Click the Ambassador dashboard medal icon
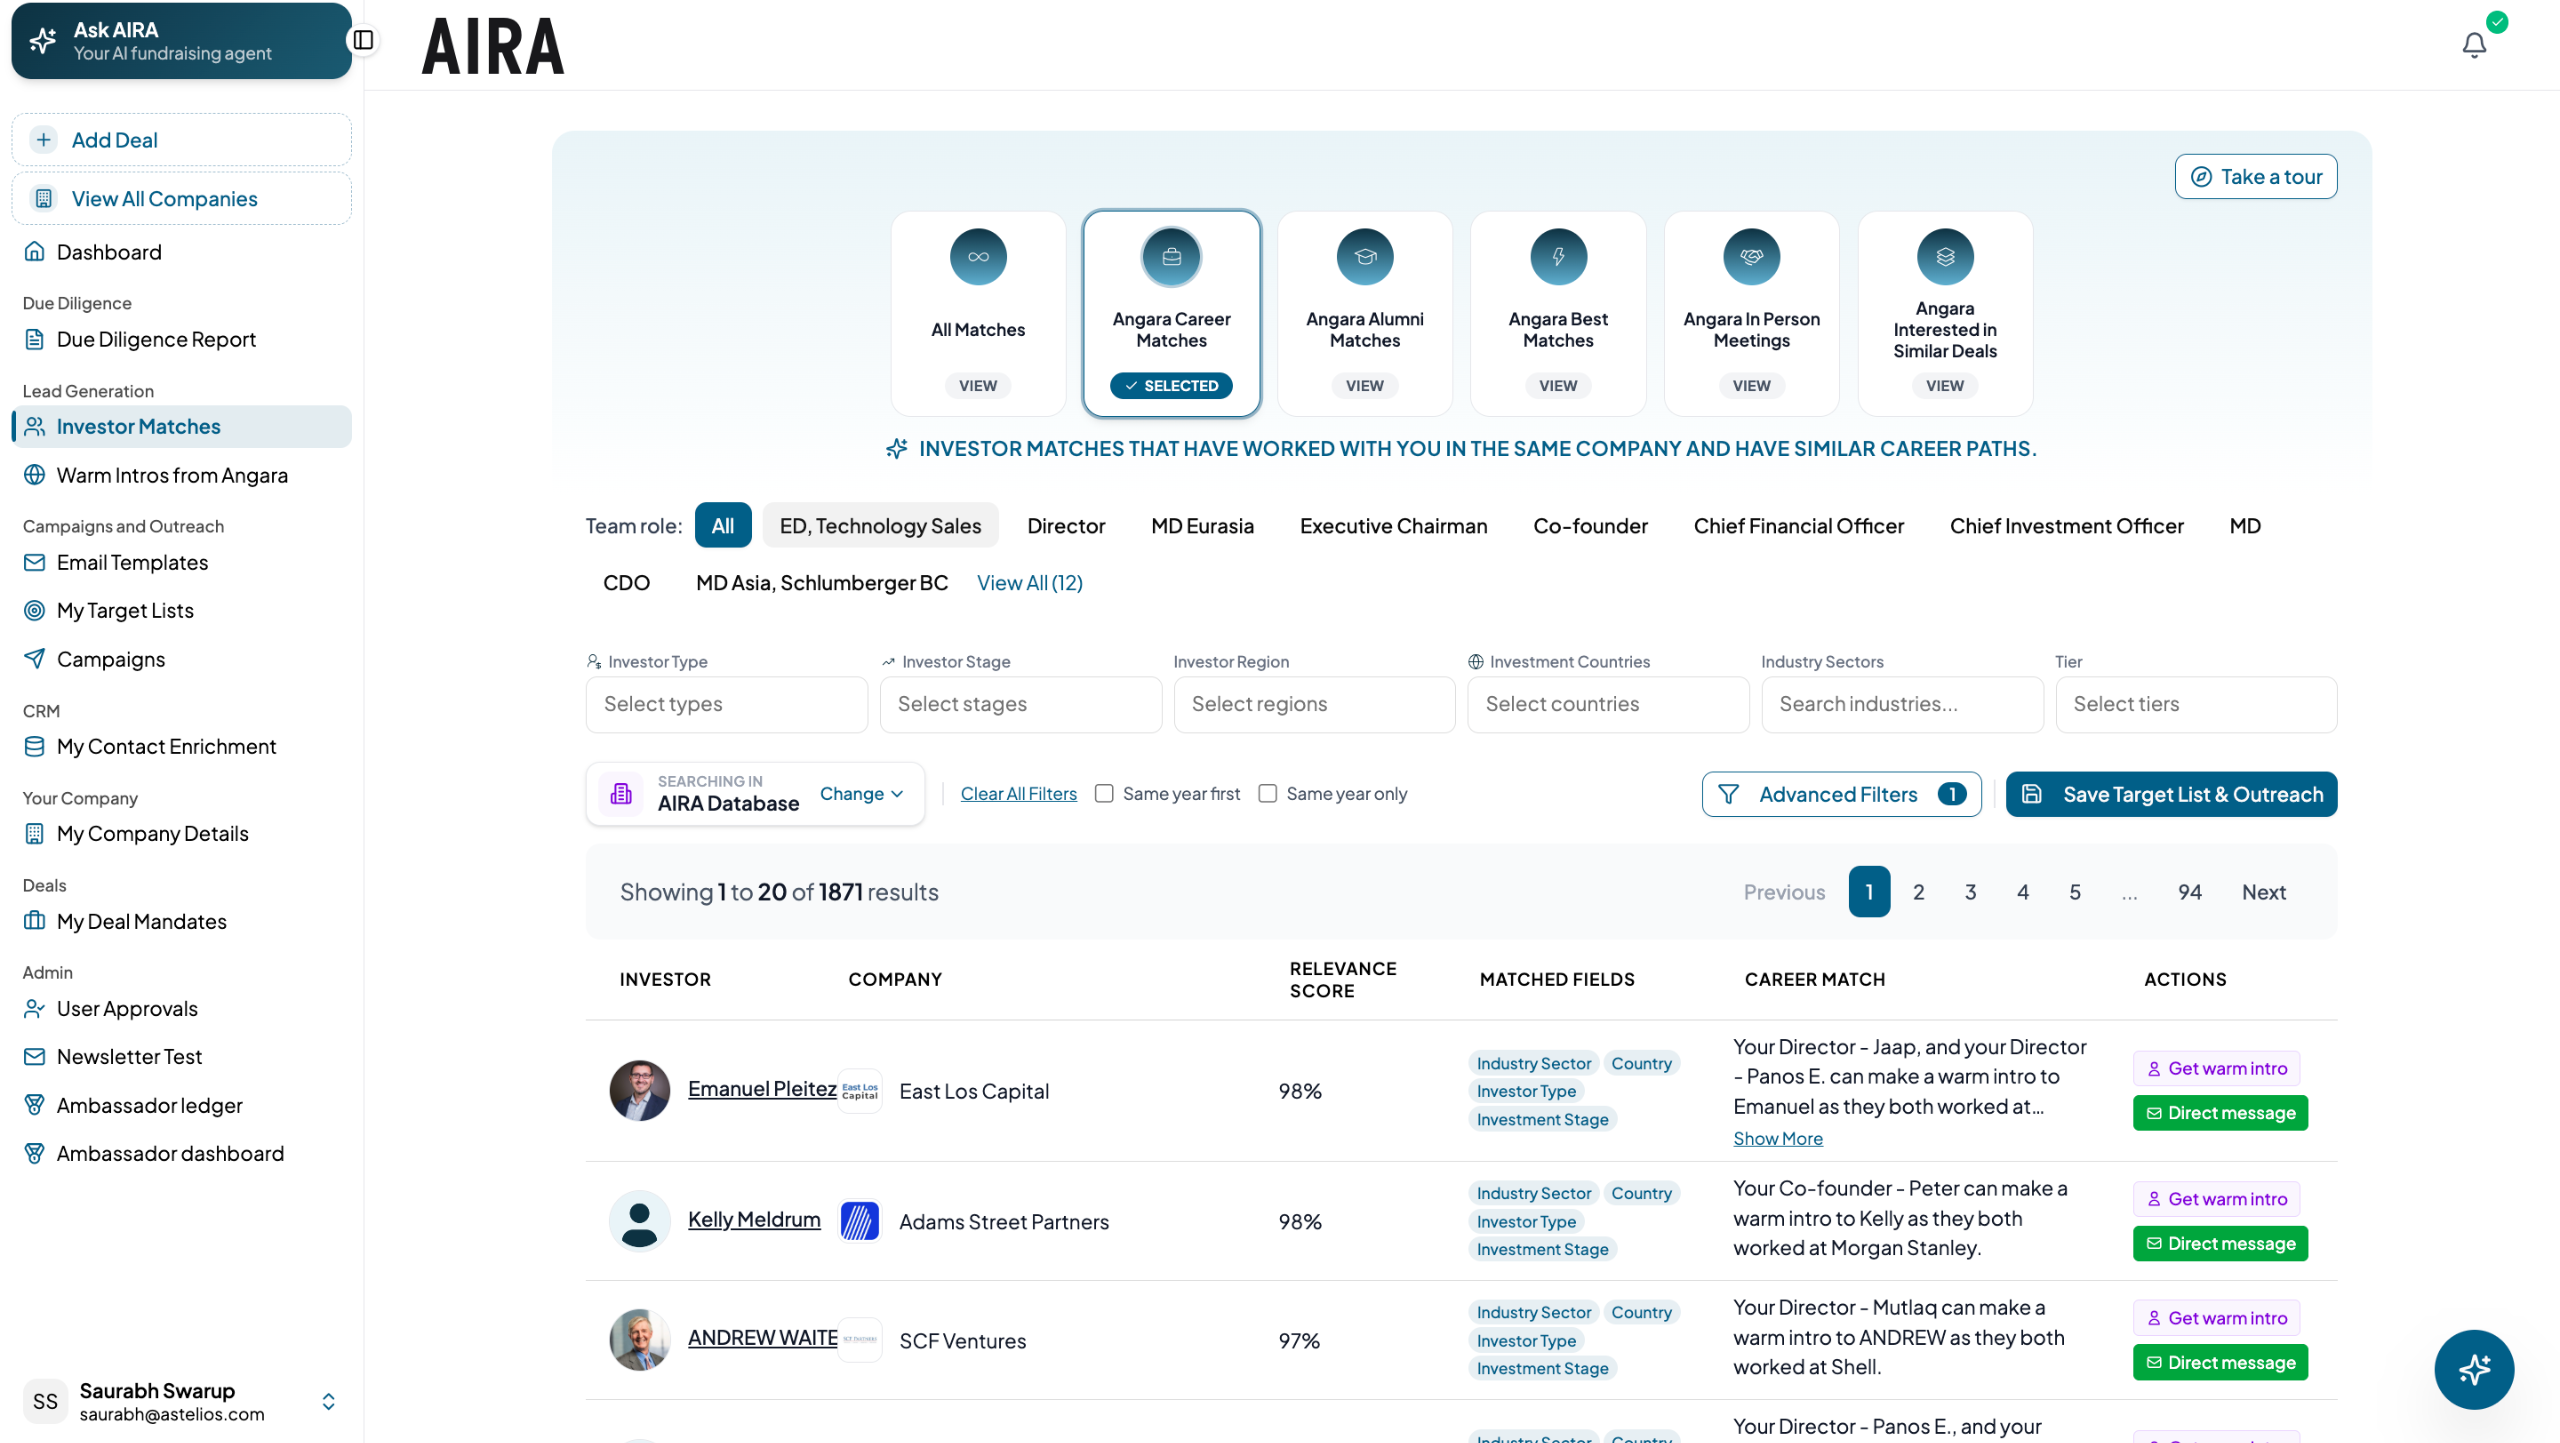This screenshot has width=2560, height=1443. (35, 1153)
